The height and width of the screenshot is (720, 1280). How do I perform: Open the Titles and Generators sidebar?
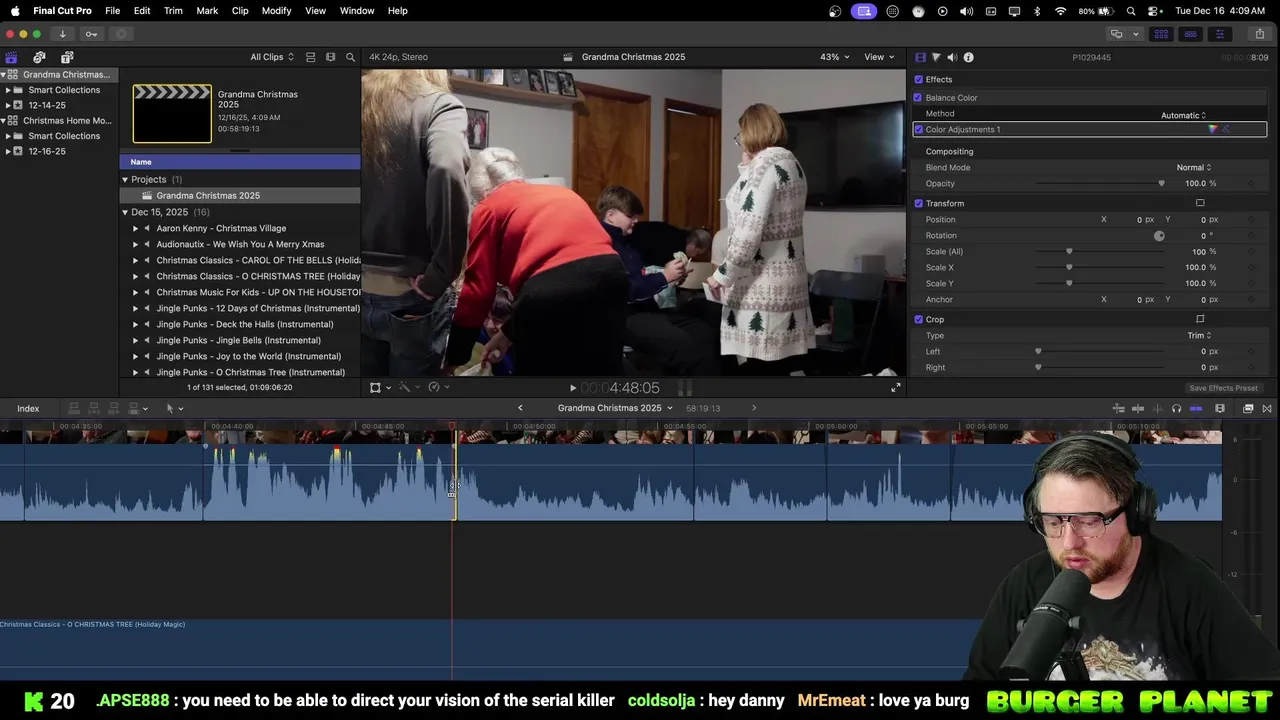coord(67,57)
